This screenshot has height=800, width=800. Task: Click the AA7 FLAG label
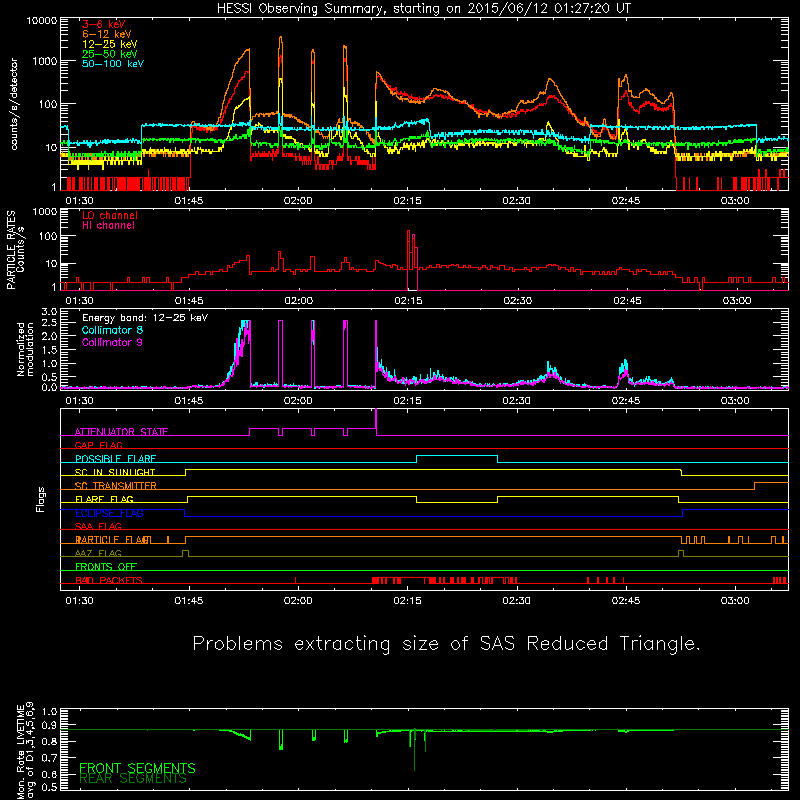point(98,553)
